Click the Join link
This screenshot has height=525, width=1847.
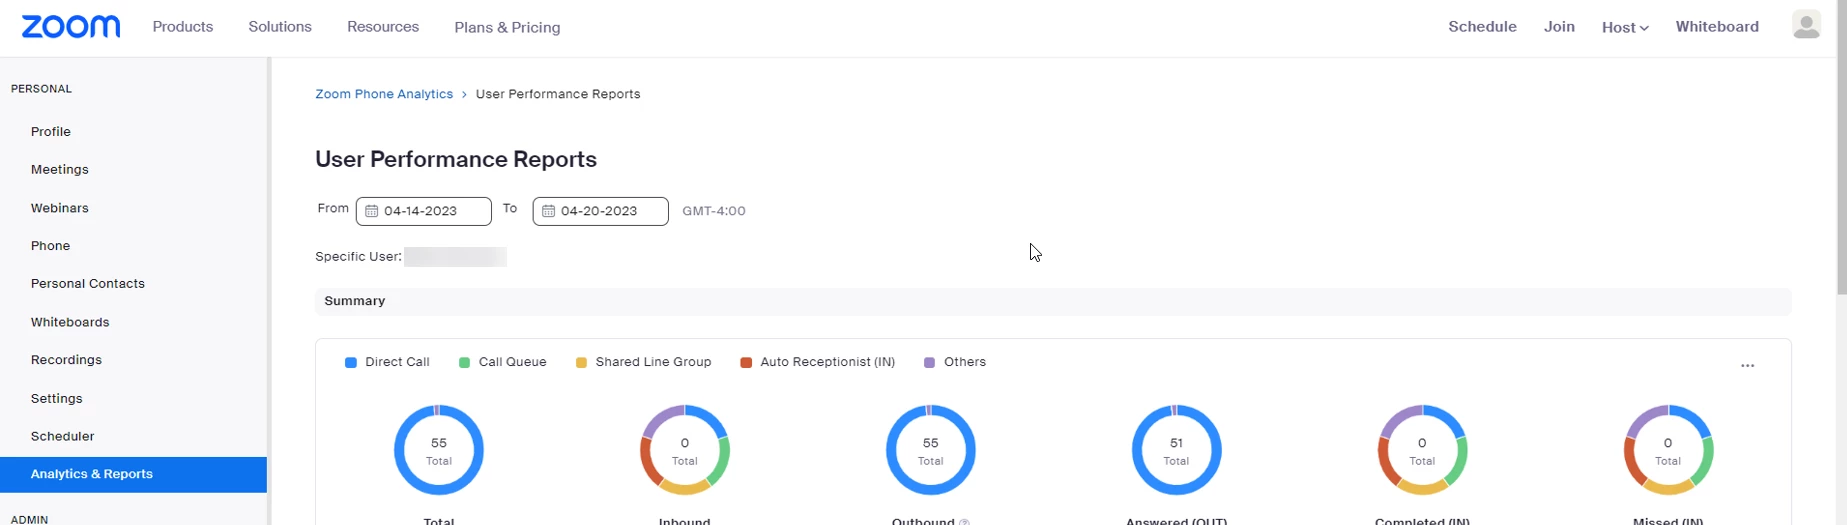pos(1559,27)
